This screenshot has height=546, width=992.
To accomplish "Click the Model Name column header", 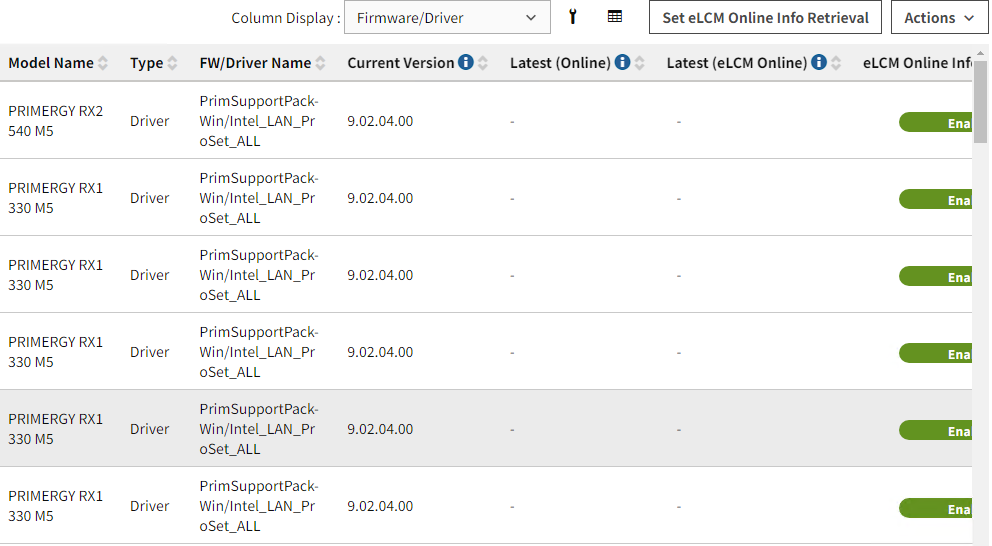I will [51, 63].
